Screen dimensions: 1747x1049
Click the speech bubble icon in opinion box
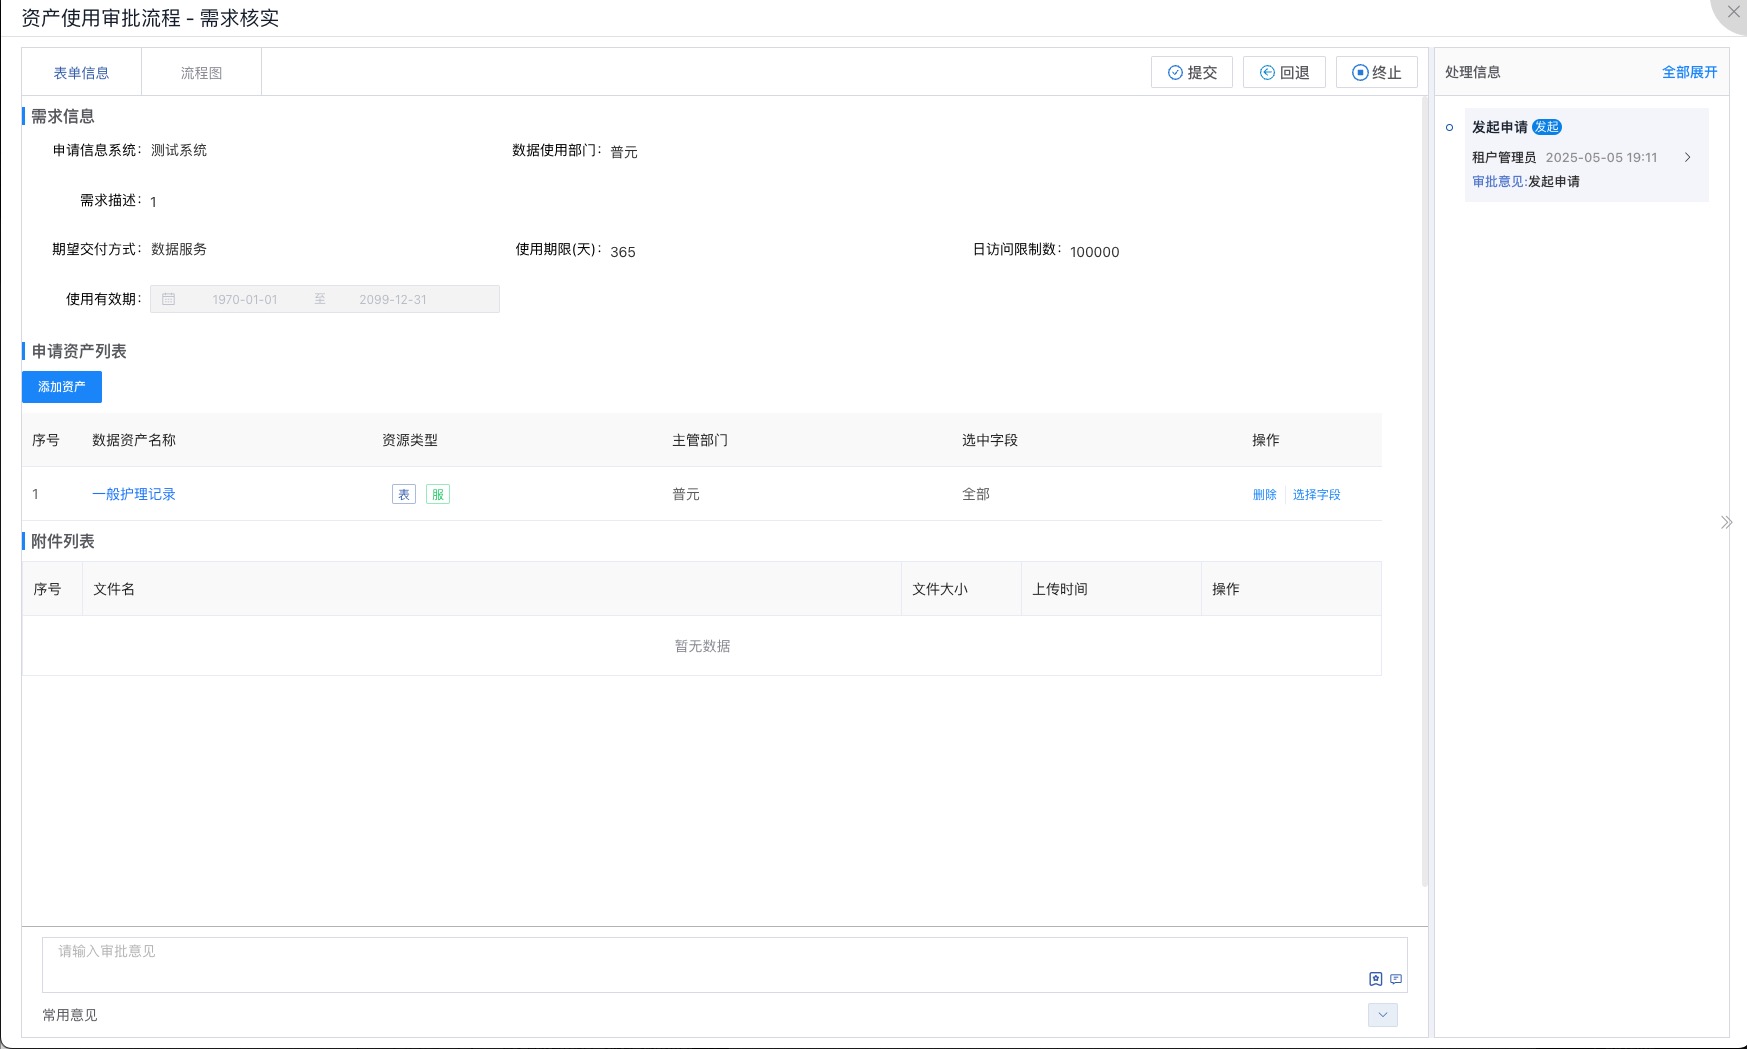pyautogui.click(x=1396, y=979)
